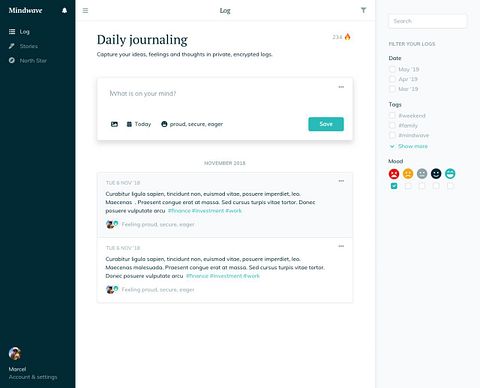Viewport: 480px width, 388px height.
Task: Click the Search input field
Action: coord(428,21)
